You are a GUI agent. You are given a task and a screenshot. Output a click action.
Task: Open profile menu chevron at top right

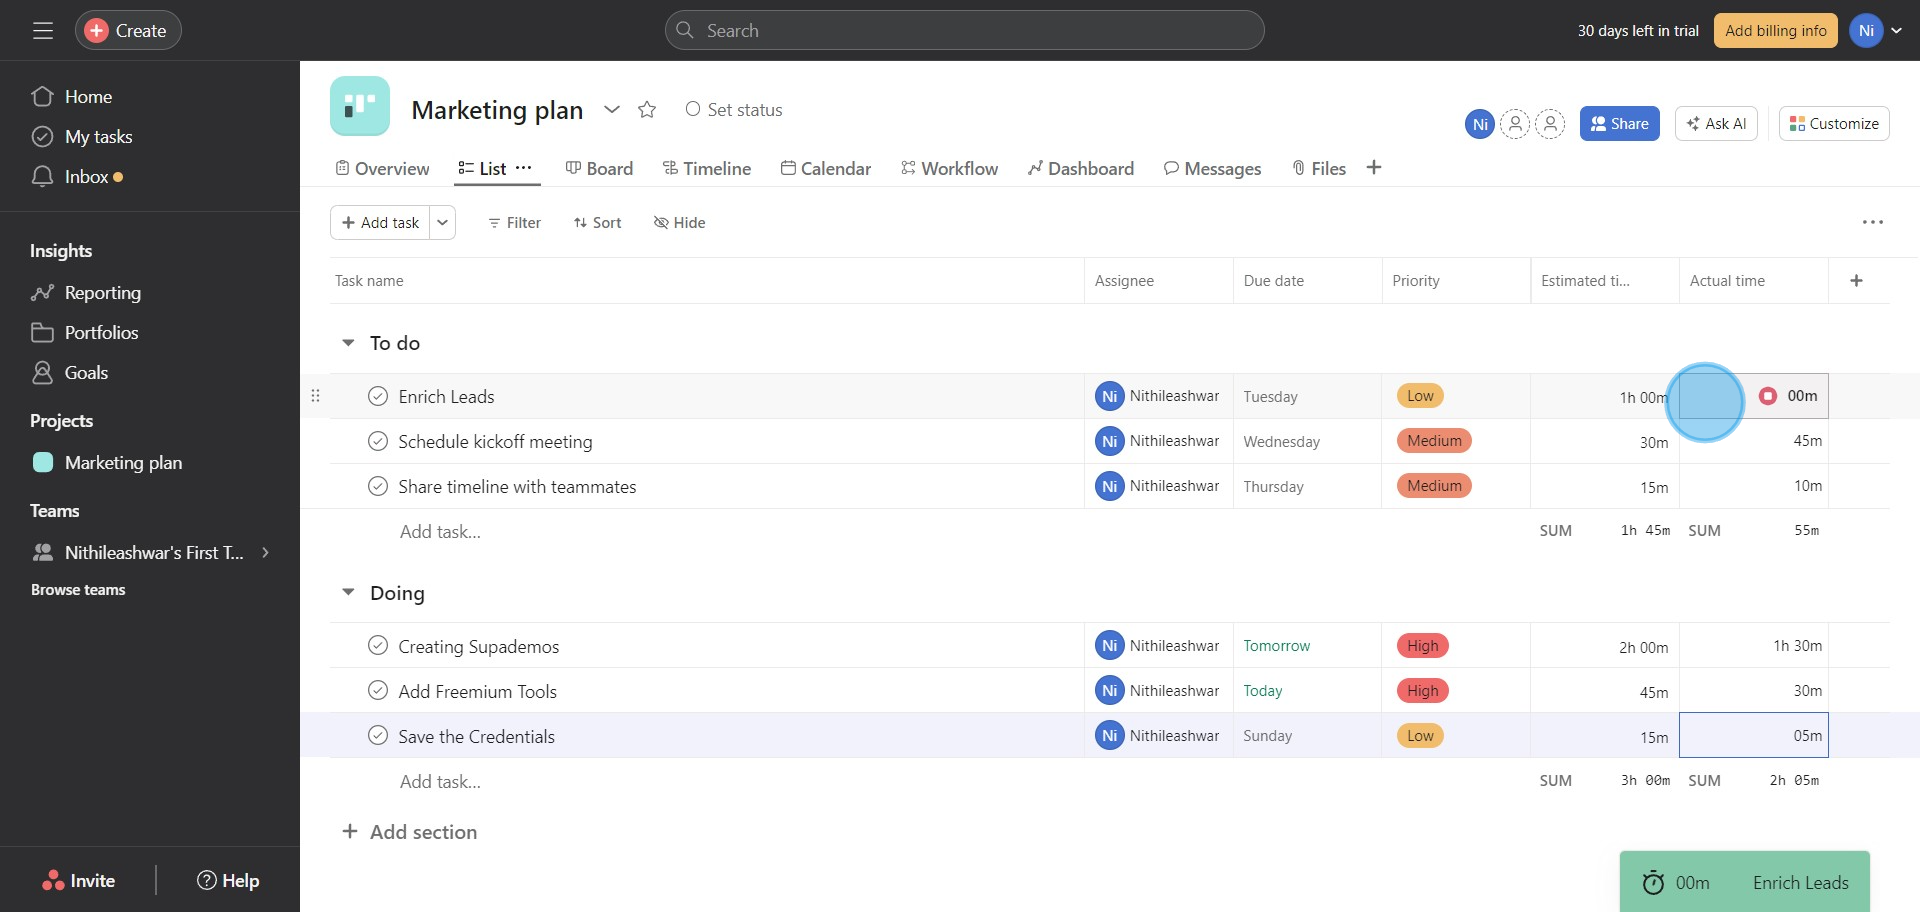[1897, 31]
